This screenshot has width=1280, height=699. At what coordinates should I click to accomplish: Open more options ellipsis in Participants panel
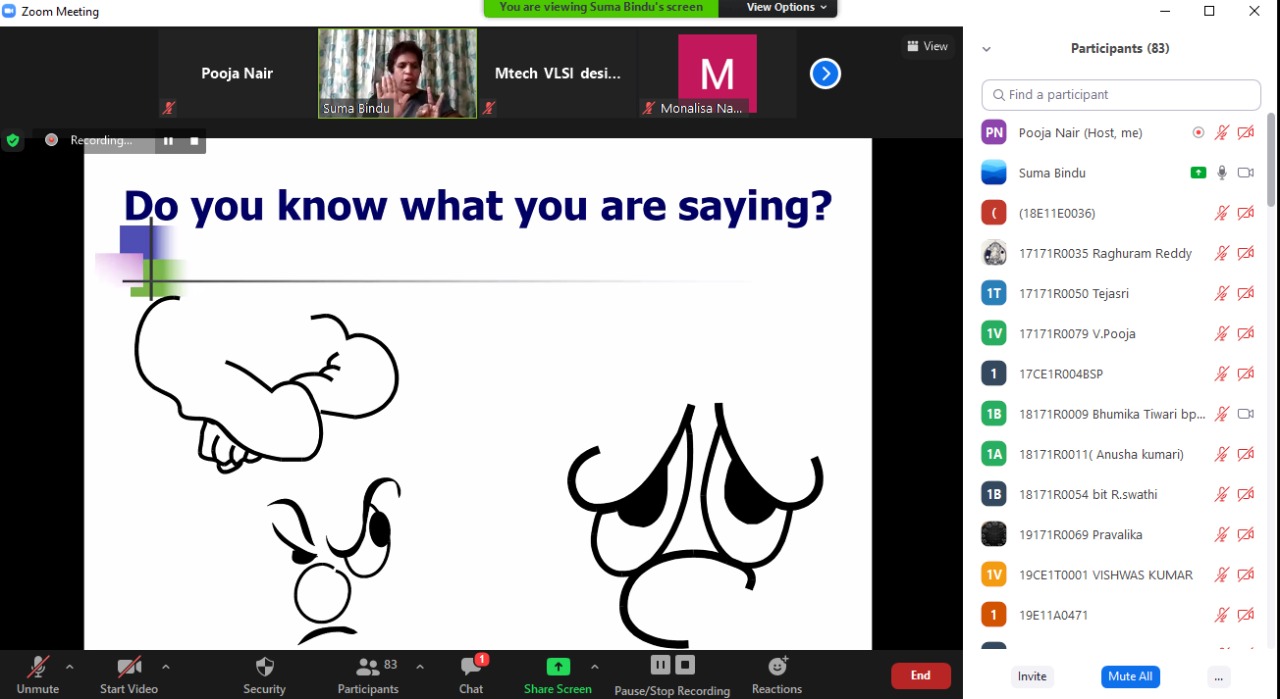1218,677
